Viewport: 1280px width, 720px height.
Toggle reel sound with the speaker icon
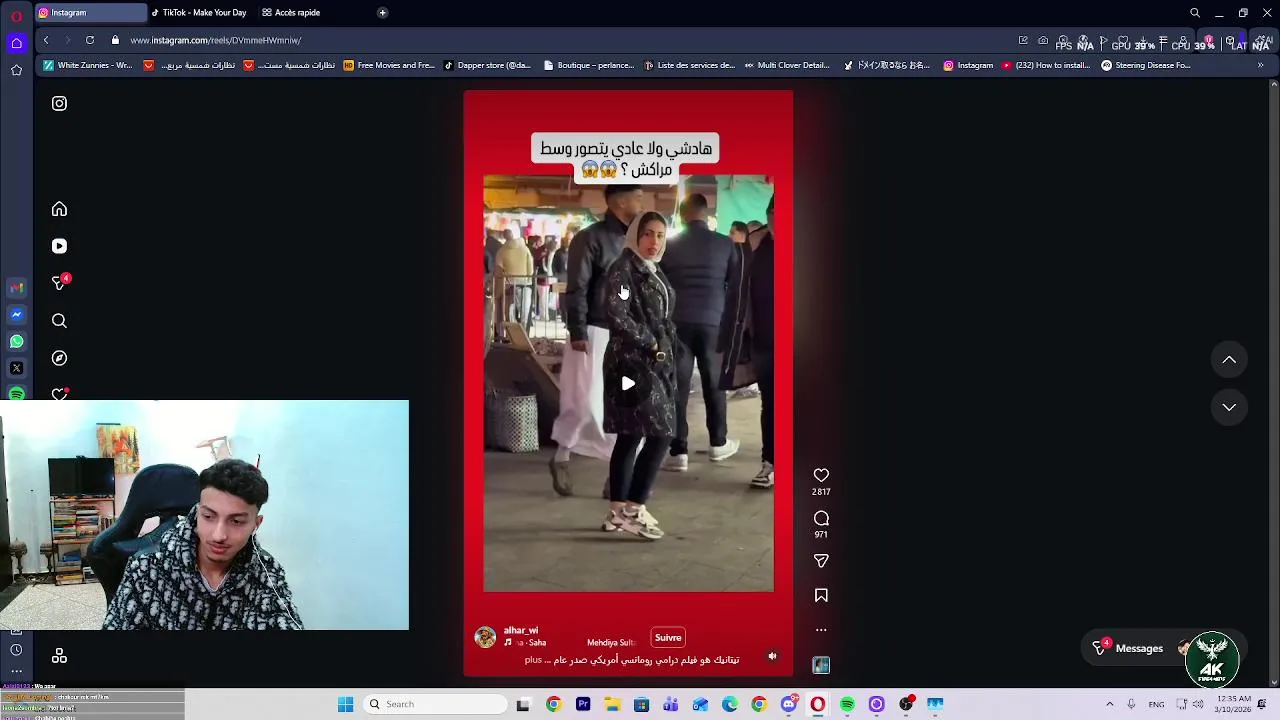[772, 656]
